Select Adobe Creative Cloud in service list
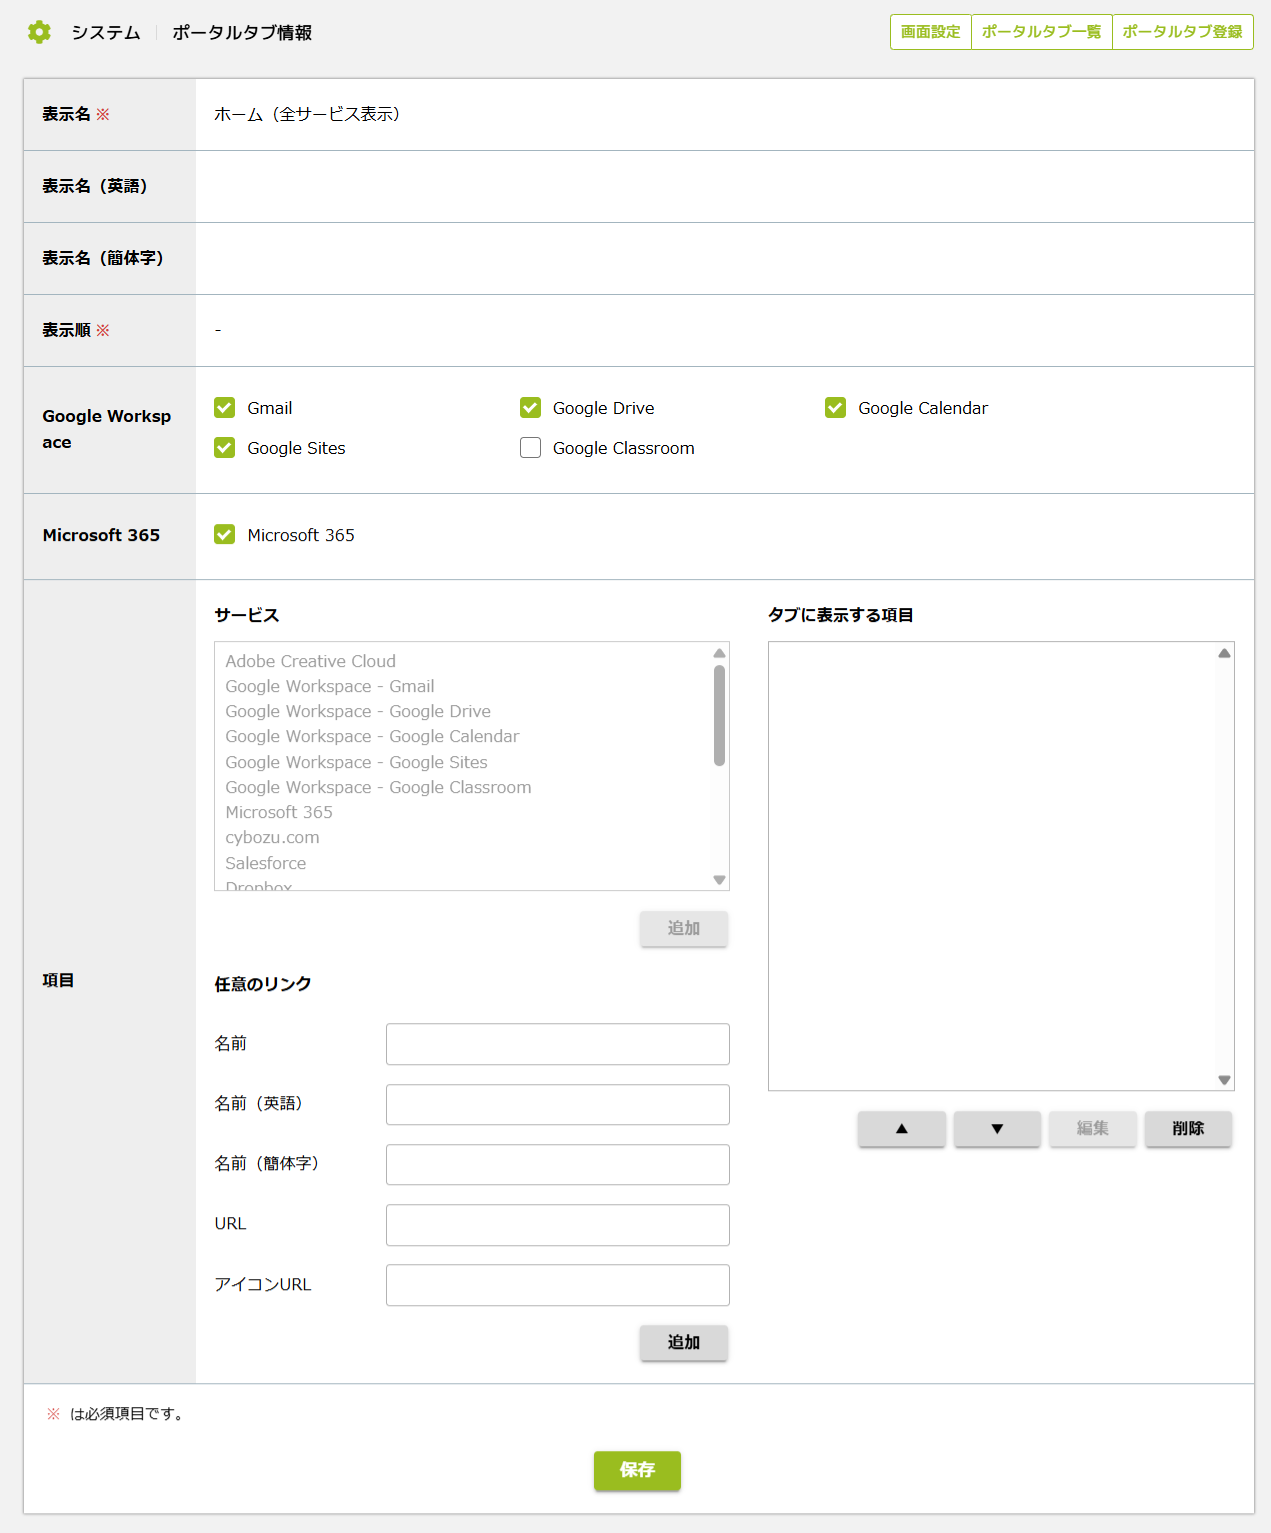This screenshot has width=1271, height=1533. [x=311, y=661]
